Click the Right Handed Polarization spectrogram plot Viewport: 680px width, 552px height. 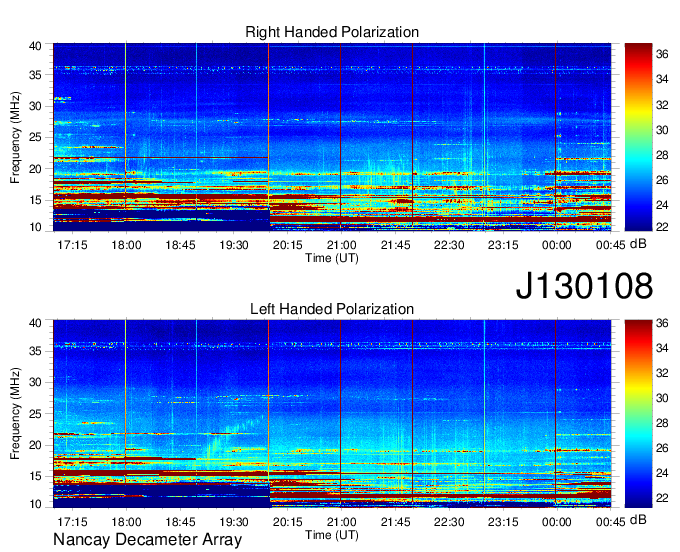pyautogui.click(x=332, y=137)
